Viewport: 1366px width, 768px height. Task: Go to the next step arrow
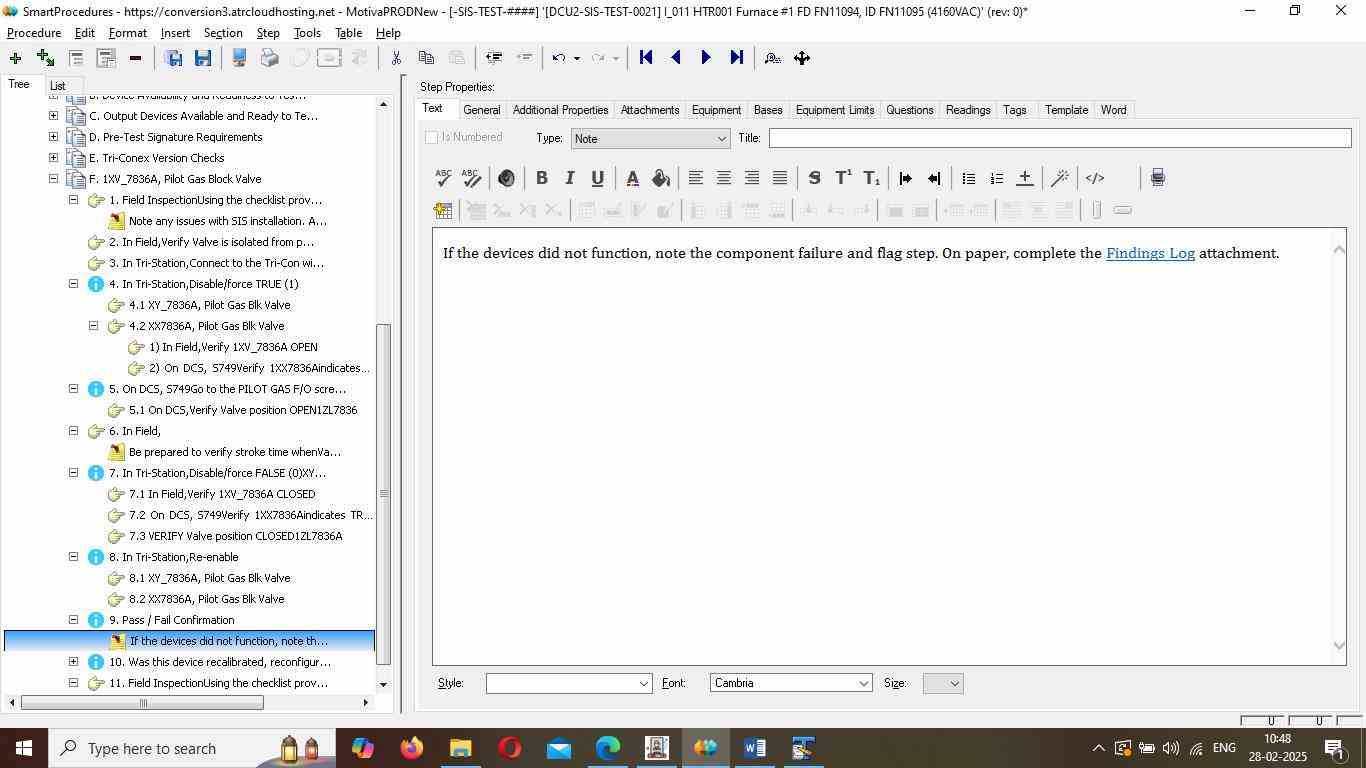tap(706, 58)
